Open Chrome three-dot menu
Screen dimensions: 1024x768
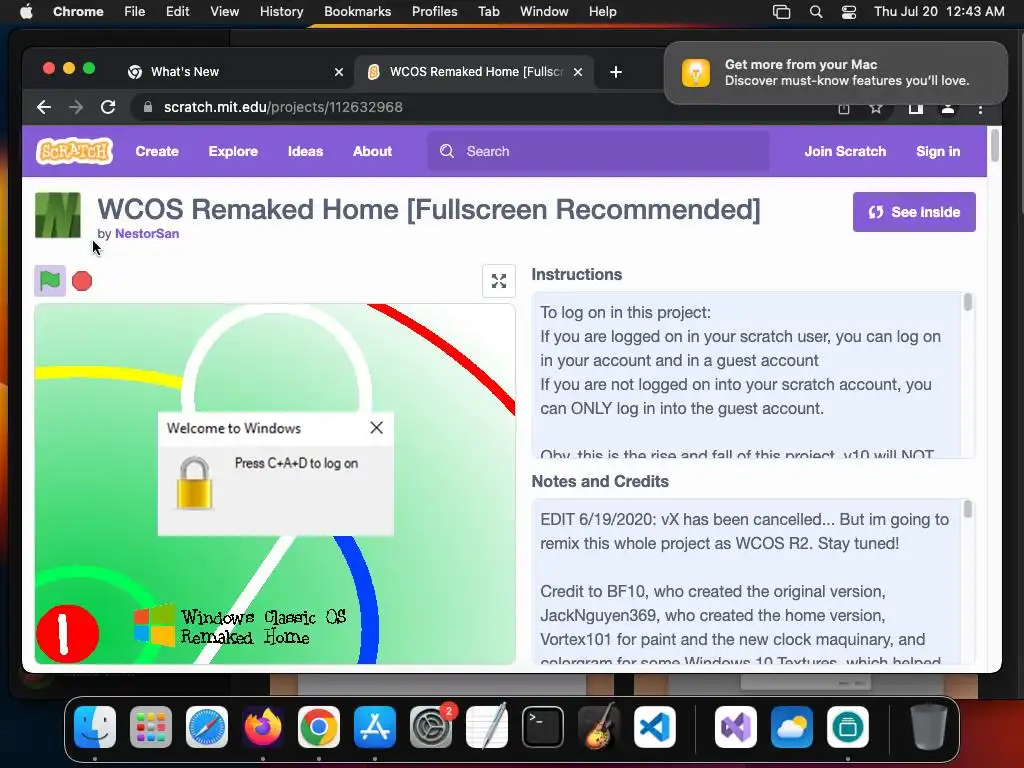tap(980, 109)
